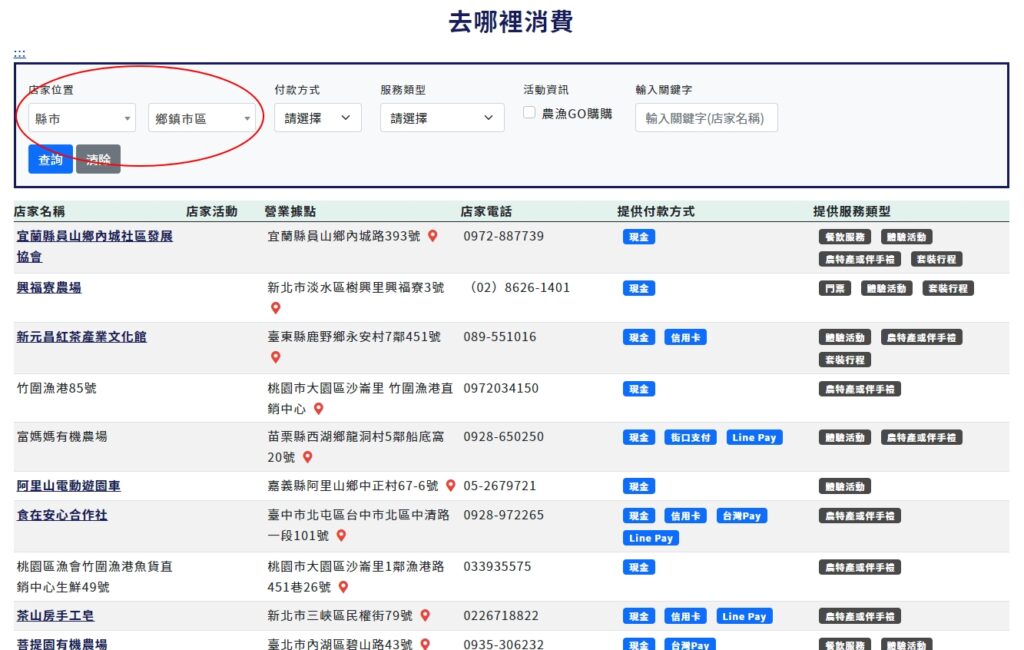Open map pin for 新北市三峽區民權街79號

425,616
